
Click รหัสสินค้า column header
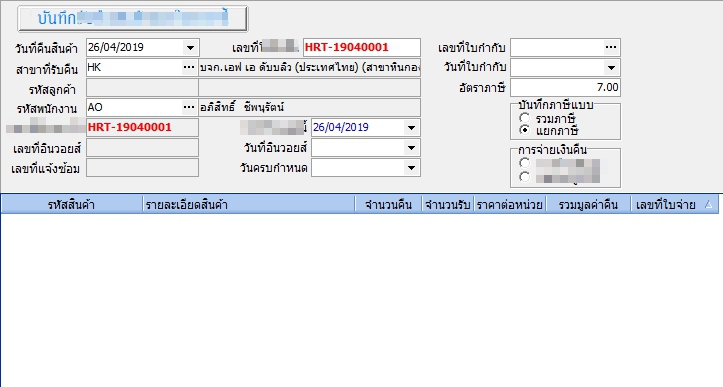coord(71,204)
